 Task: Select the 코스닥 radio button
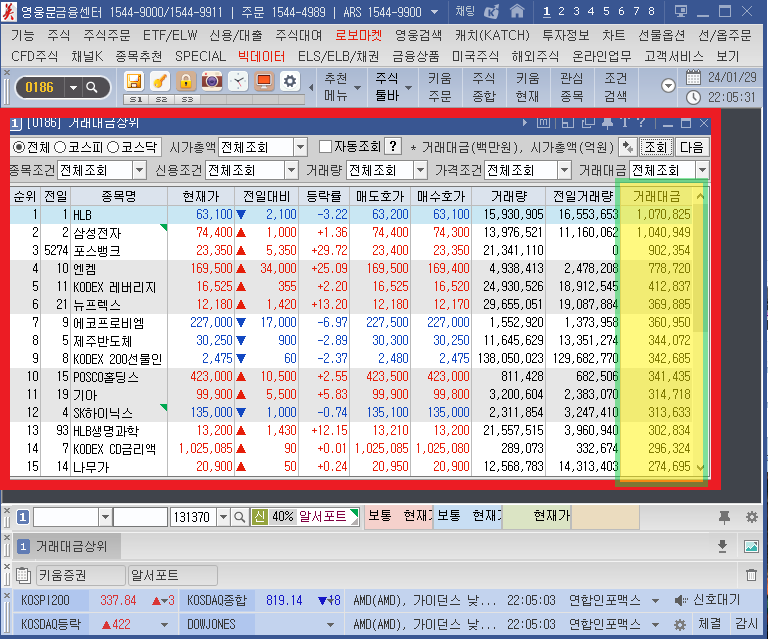[x=113, y=147]
